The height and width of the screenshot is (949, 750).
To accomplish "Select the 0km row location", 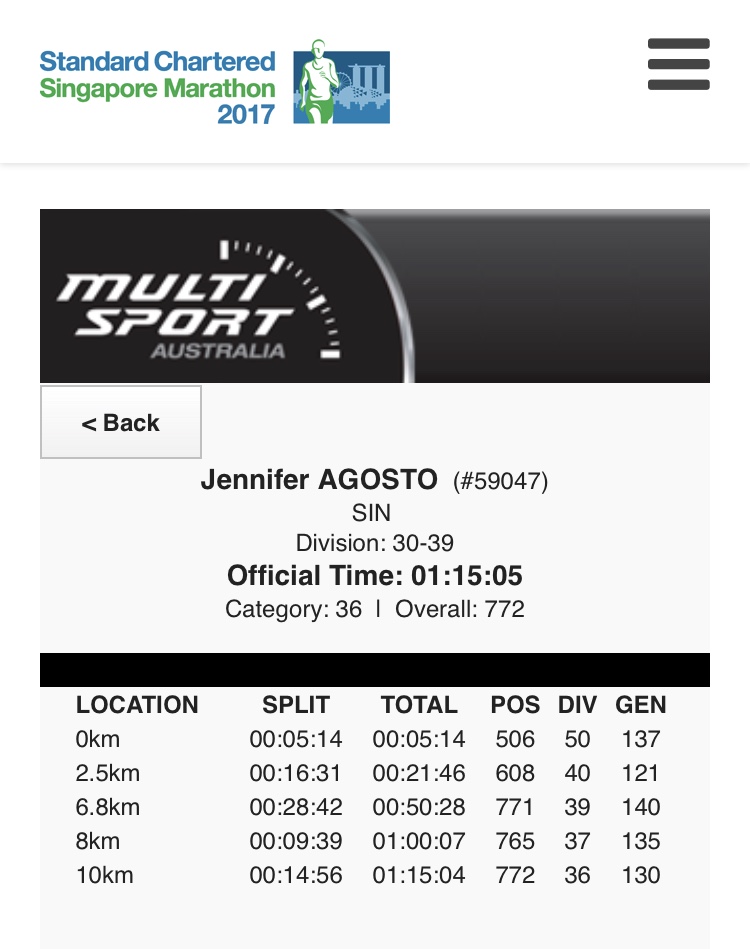I will click(x=98, y=739).
